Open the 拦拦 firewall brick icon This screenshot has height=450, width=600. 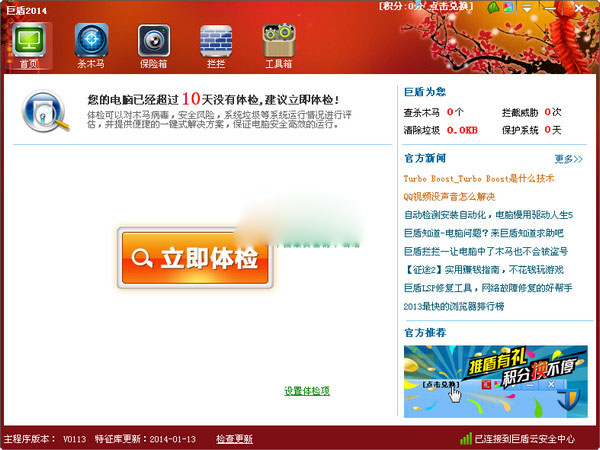point(215,44)
